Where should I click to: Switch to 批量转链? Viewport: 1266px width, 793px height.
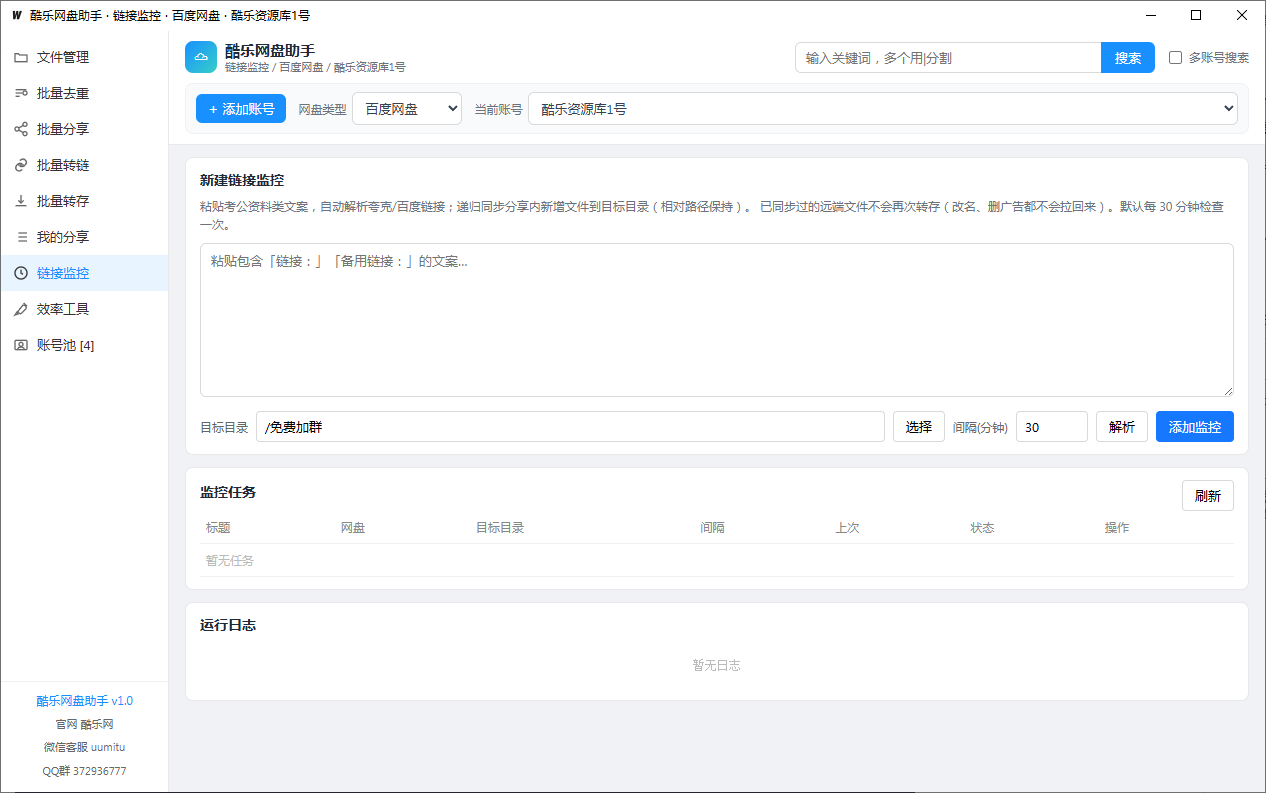[x=84, y=165]
